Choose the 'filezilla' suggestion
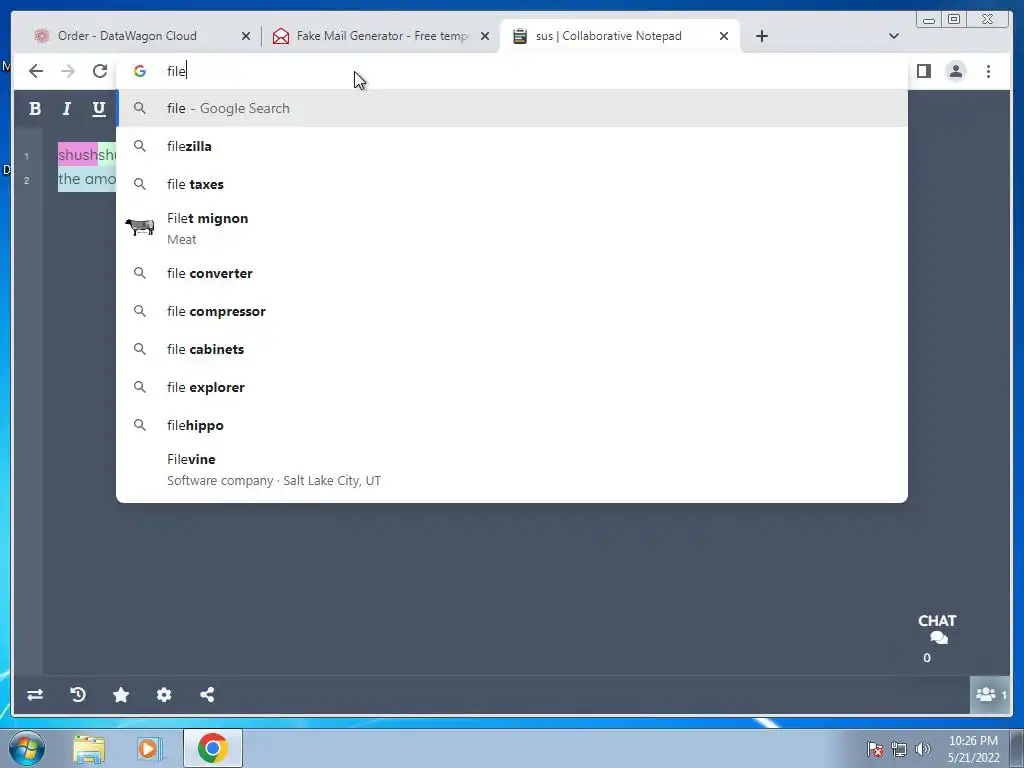Screen dimensions: 1024x768 (512, 146)
